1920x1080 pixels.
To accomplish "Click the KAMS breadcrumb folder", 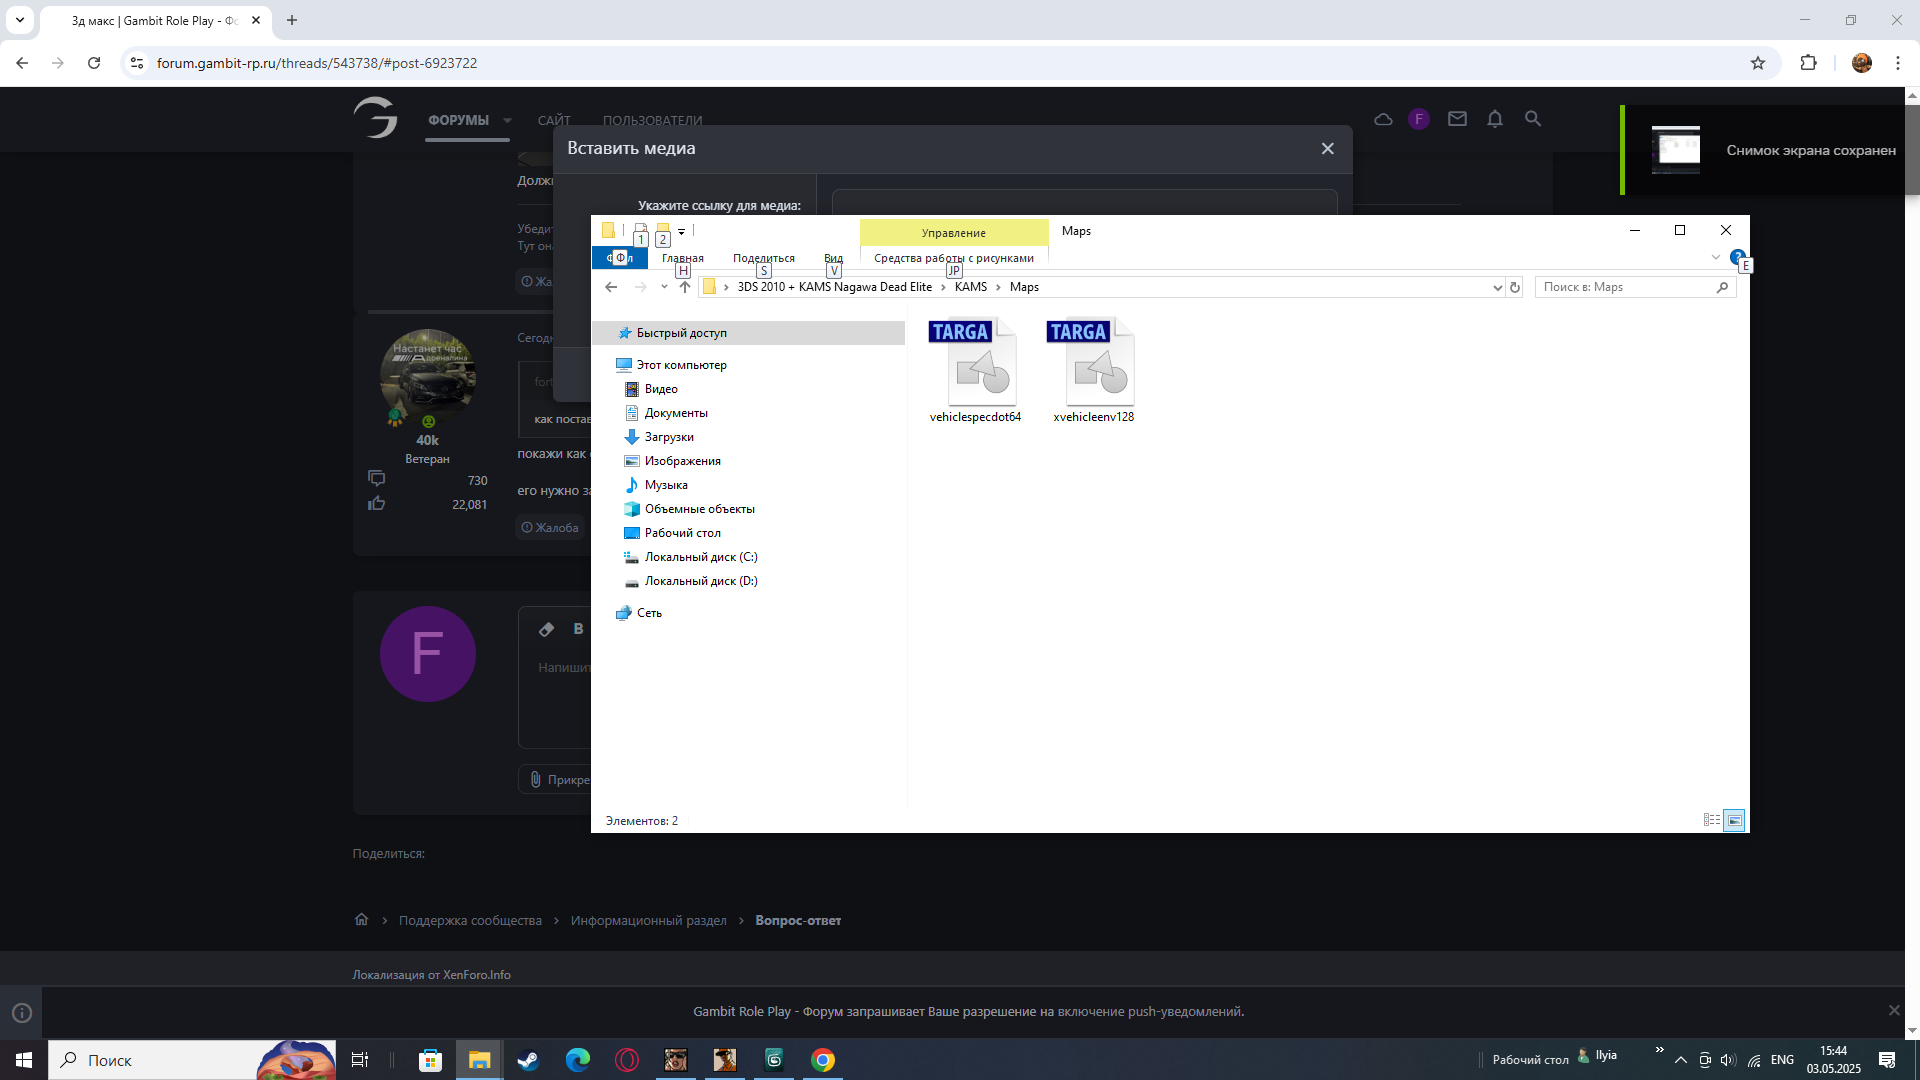I will pyautogui.click(x=970, y=287).
